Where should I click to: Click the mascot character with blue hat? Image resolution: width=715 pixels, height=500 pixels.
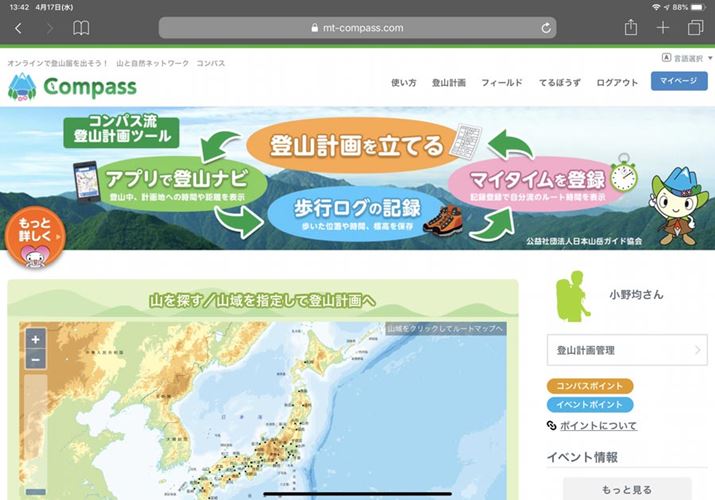click(x=677, y=206)
